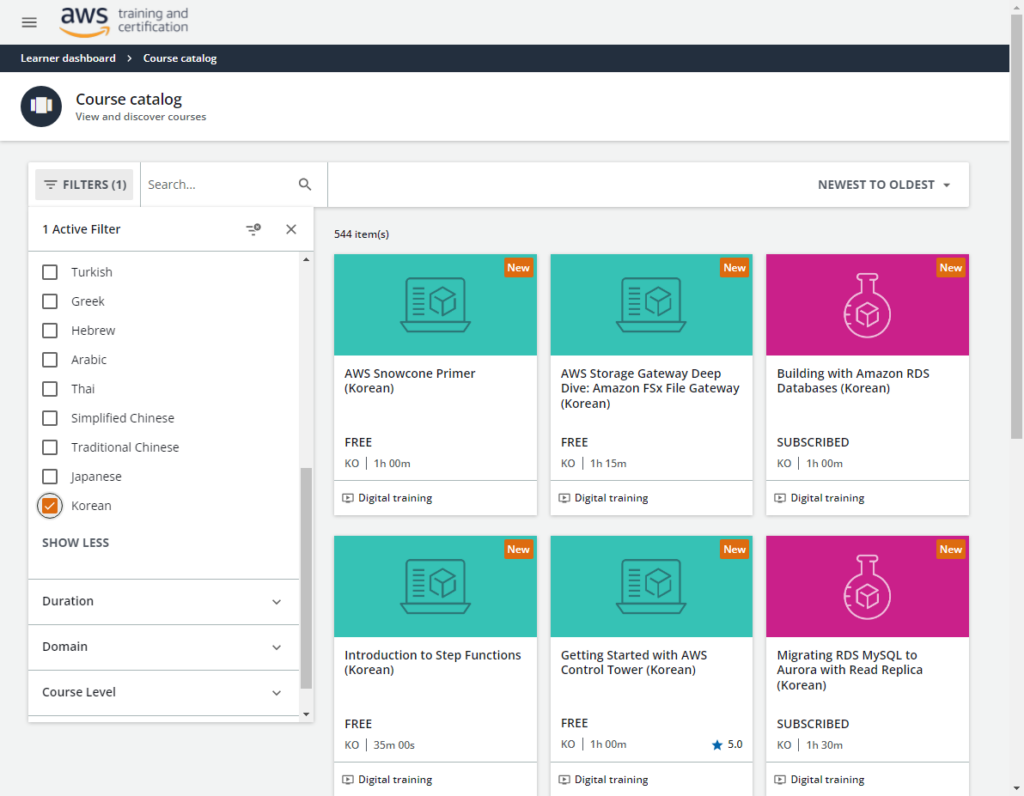Expand the Course Level filter section
This screenshot has width=1024, height=796.
163,692
